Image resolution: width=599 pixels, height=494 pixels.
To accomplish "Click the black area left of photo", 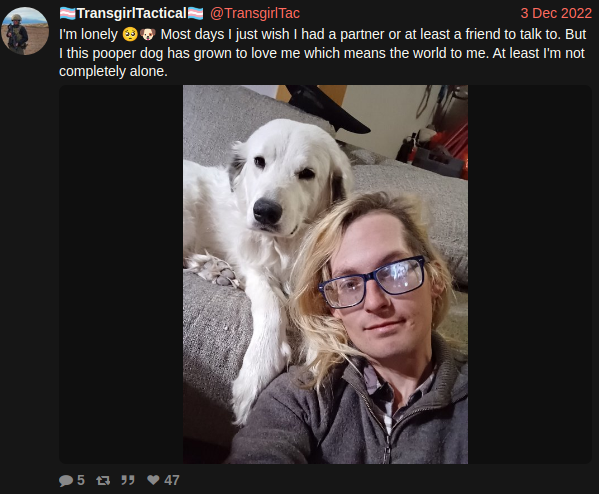I will pyautogui.click(x=121, y=274).
